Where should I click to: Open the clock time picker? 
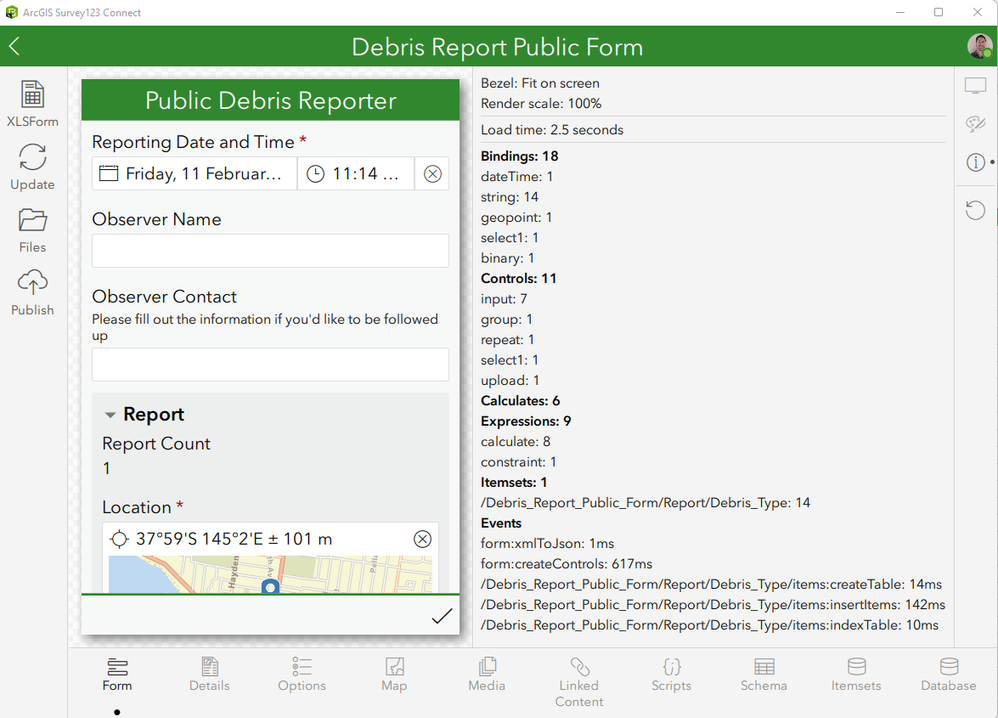[x=316, y=174]
